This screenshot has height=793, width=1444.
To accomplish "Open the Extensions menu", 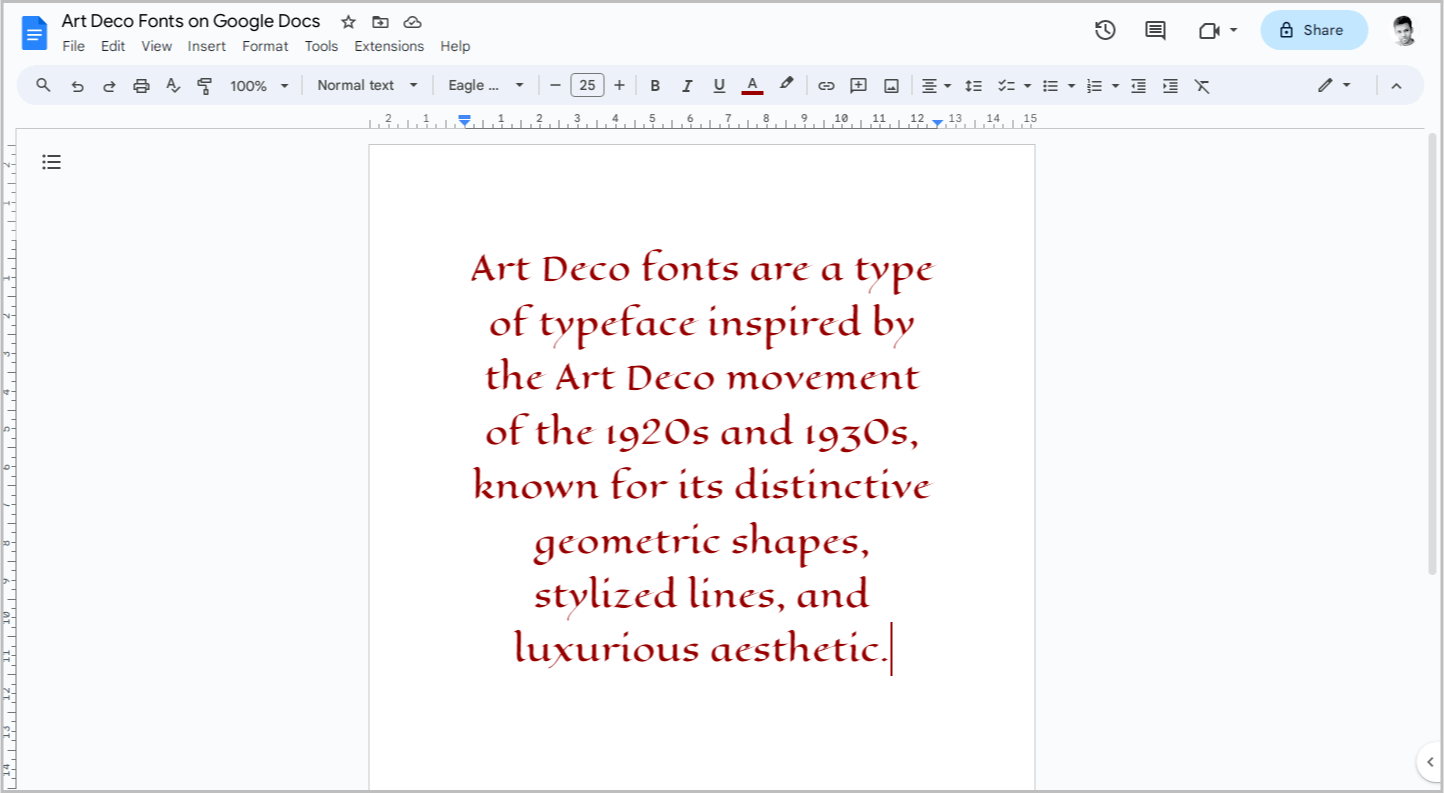I will pyautogui.click(x=389, y=46).
